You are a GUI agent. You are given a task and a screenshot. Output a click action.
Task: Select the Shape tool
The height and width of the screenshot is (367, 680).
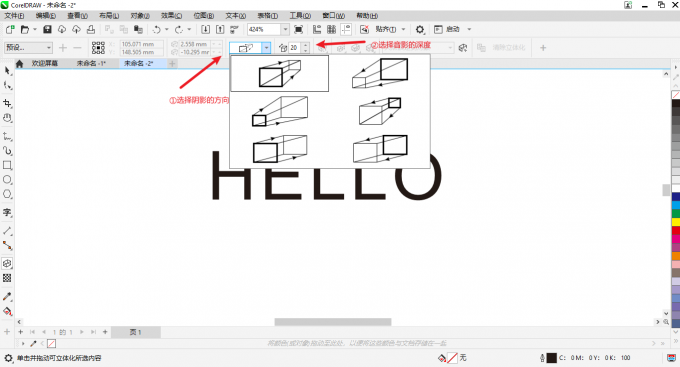click(x=7, y=85)
